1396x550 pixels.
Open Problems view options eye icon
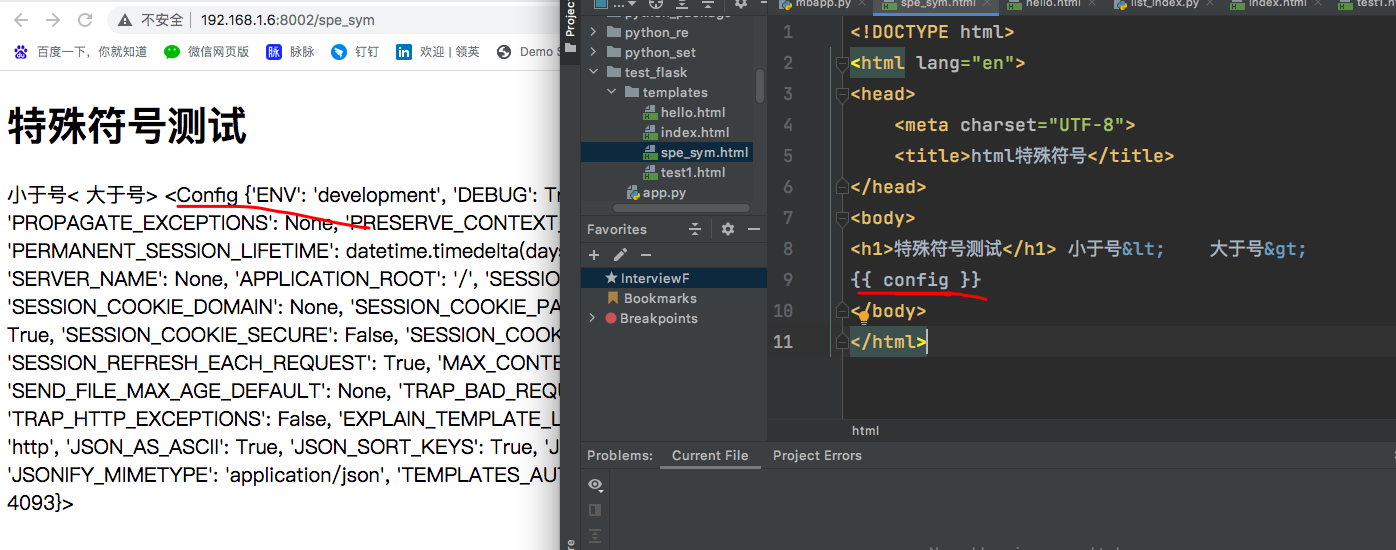[595, 485]
